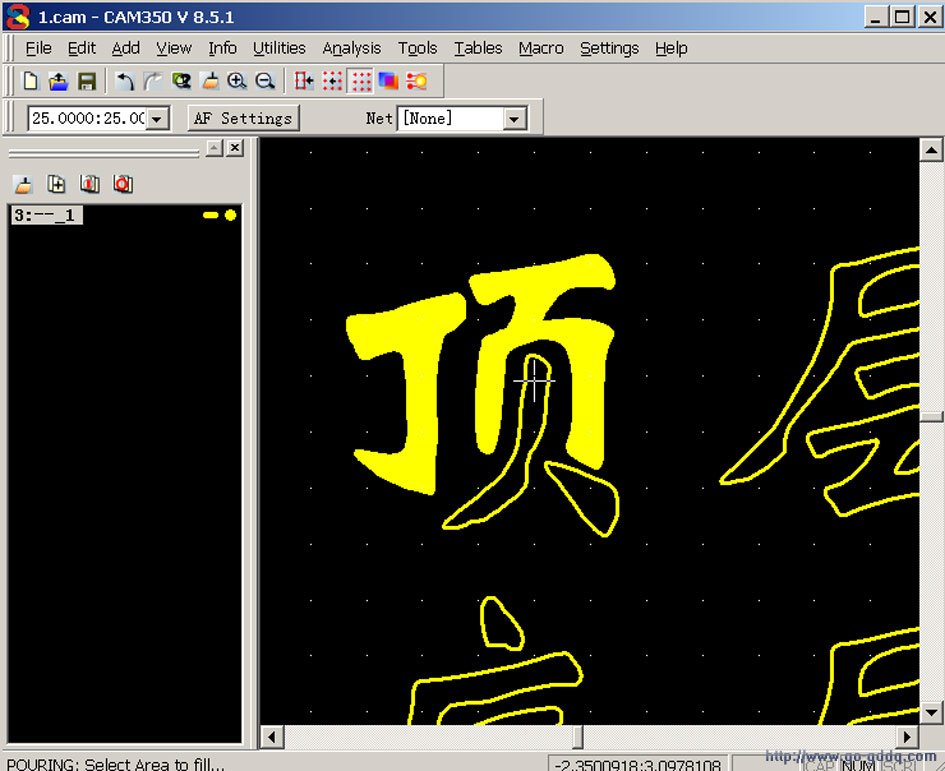The height and width of the screenshot is (771, 945).
Task: Toggle grid visibility dotted icon
Action: tap(360, 81)
